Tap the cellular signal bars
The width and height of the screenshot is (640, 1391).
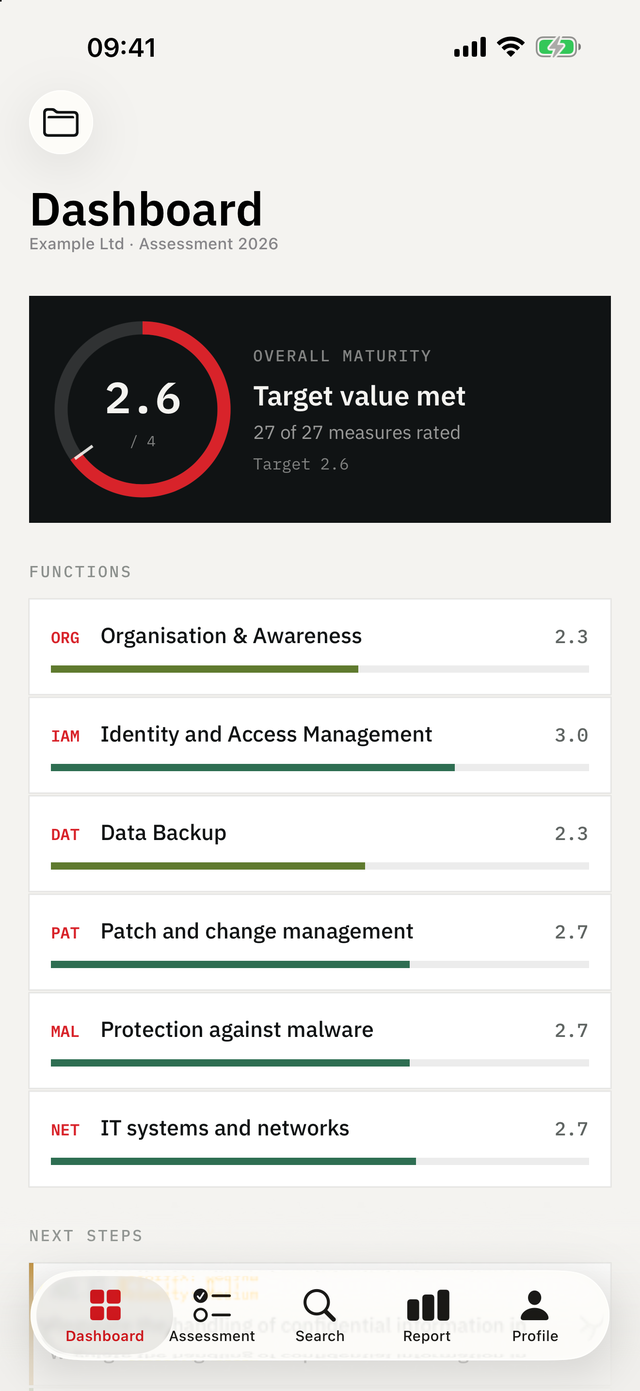click(x=470, y=47)
